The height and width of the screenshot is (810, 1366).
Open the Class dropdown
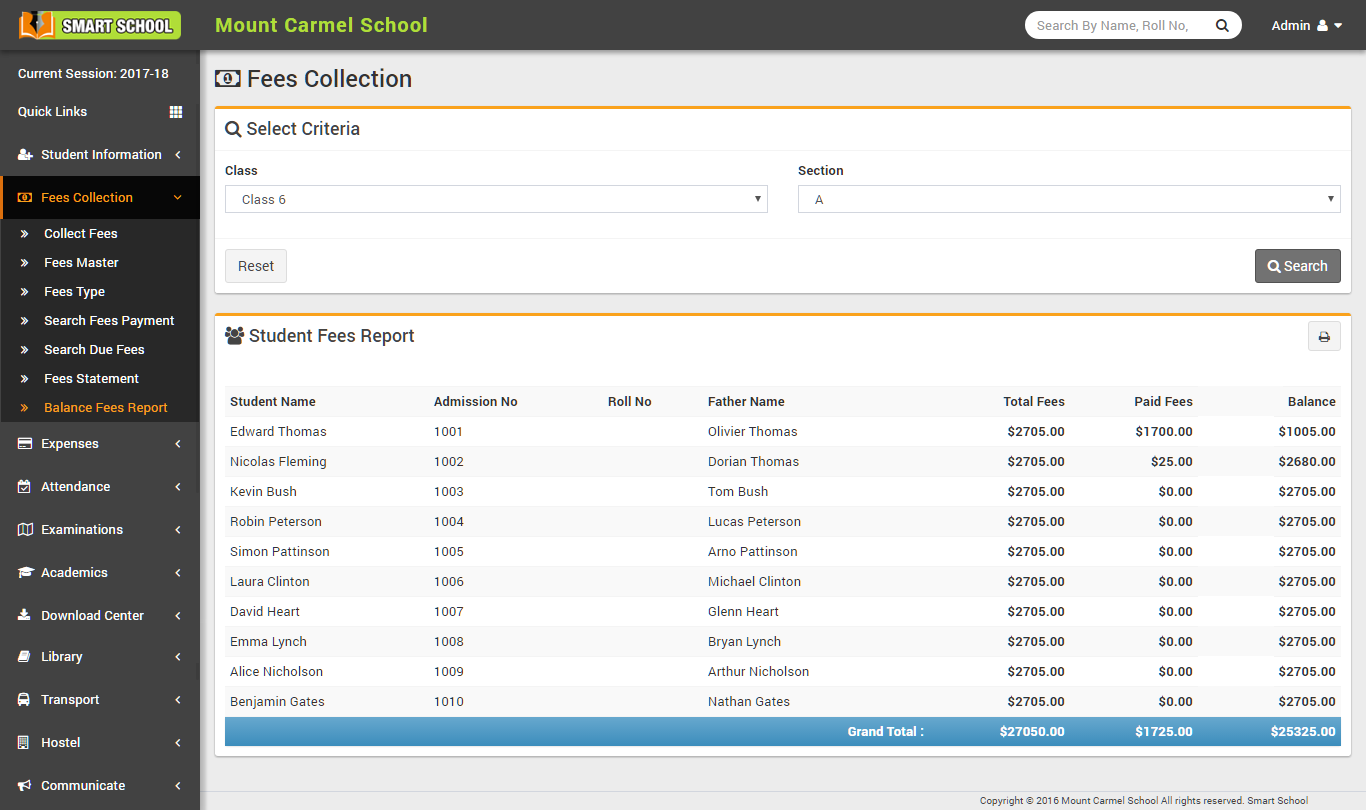[x=495, y=199]
